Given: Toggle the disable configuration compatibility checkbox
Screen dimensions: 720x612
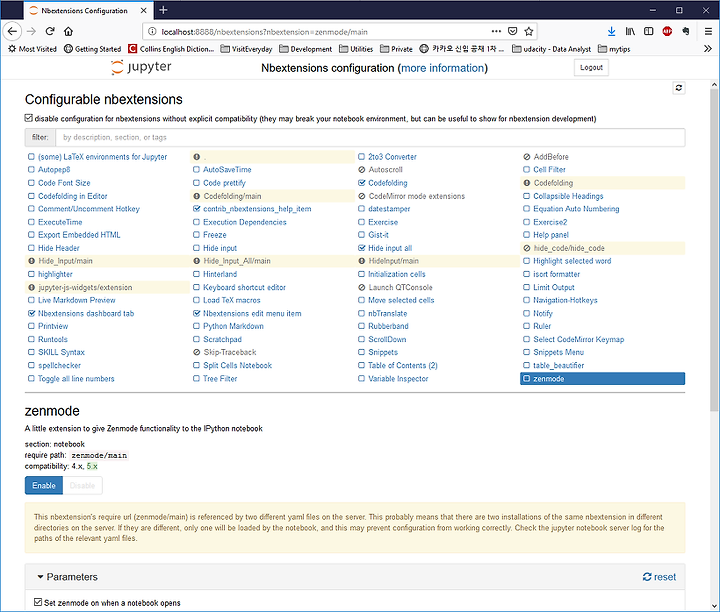Looking at the screenshot, I should [28, 118].
